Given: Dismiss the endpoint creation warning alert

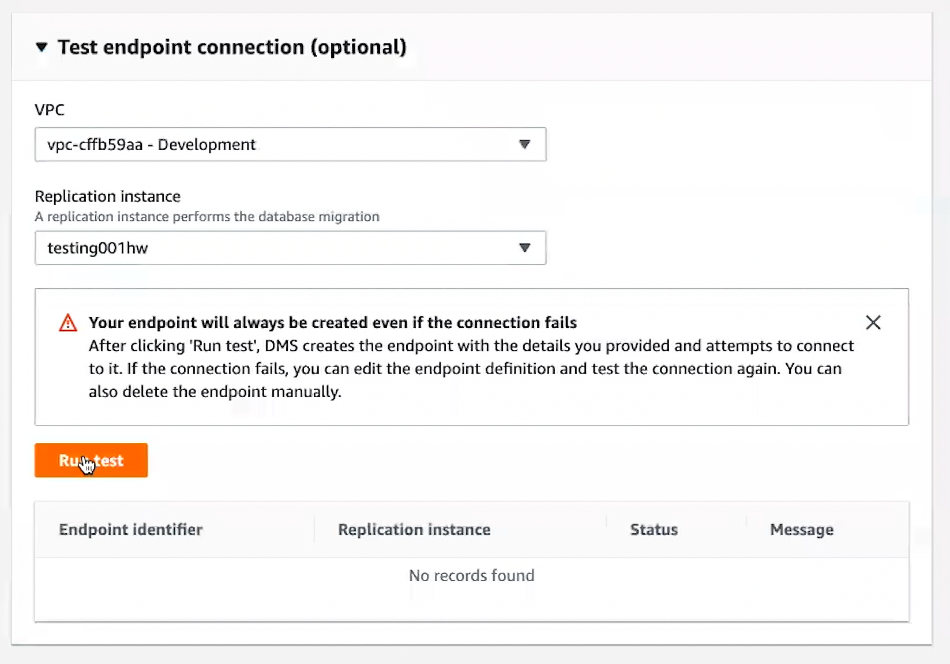Looking at the screenshot, I should 873,322.
